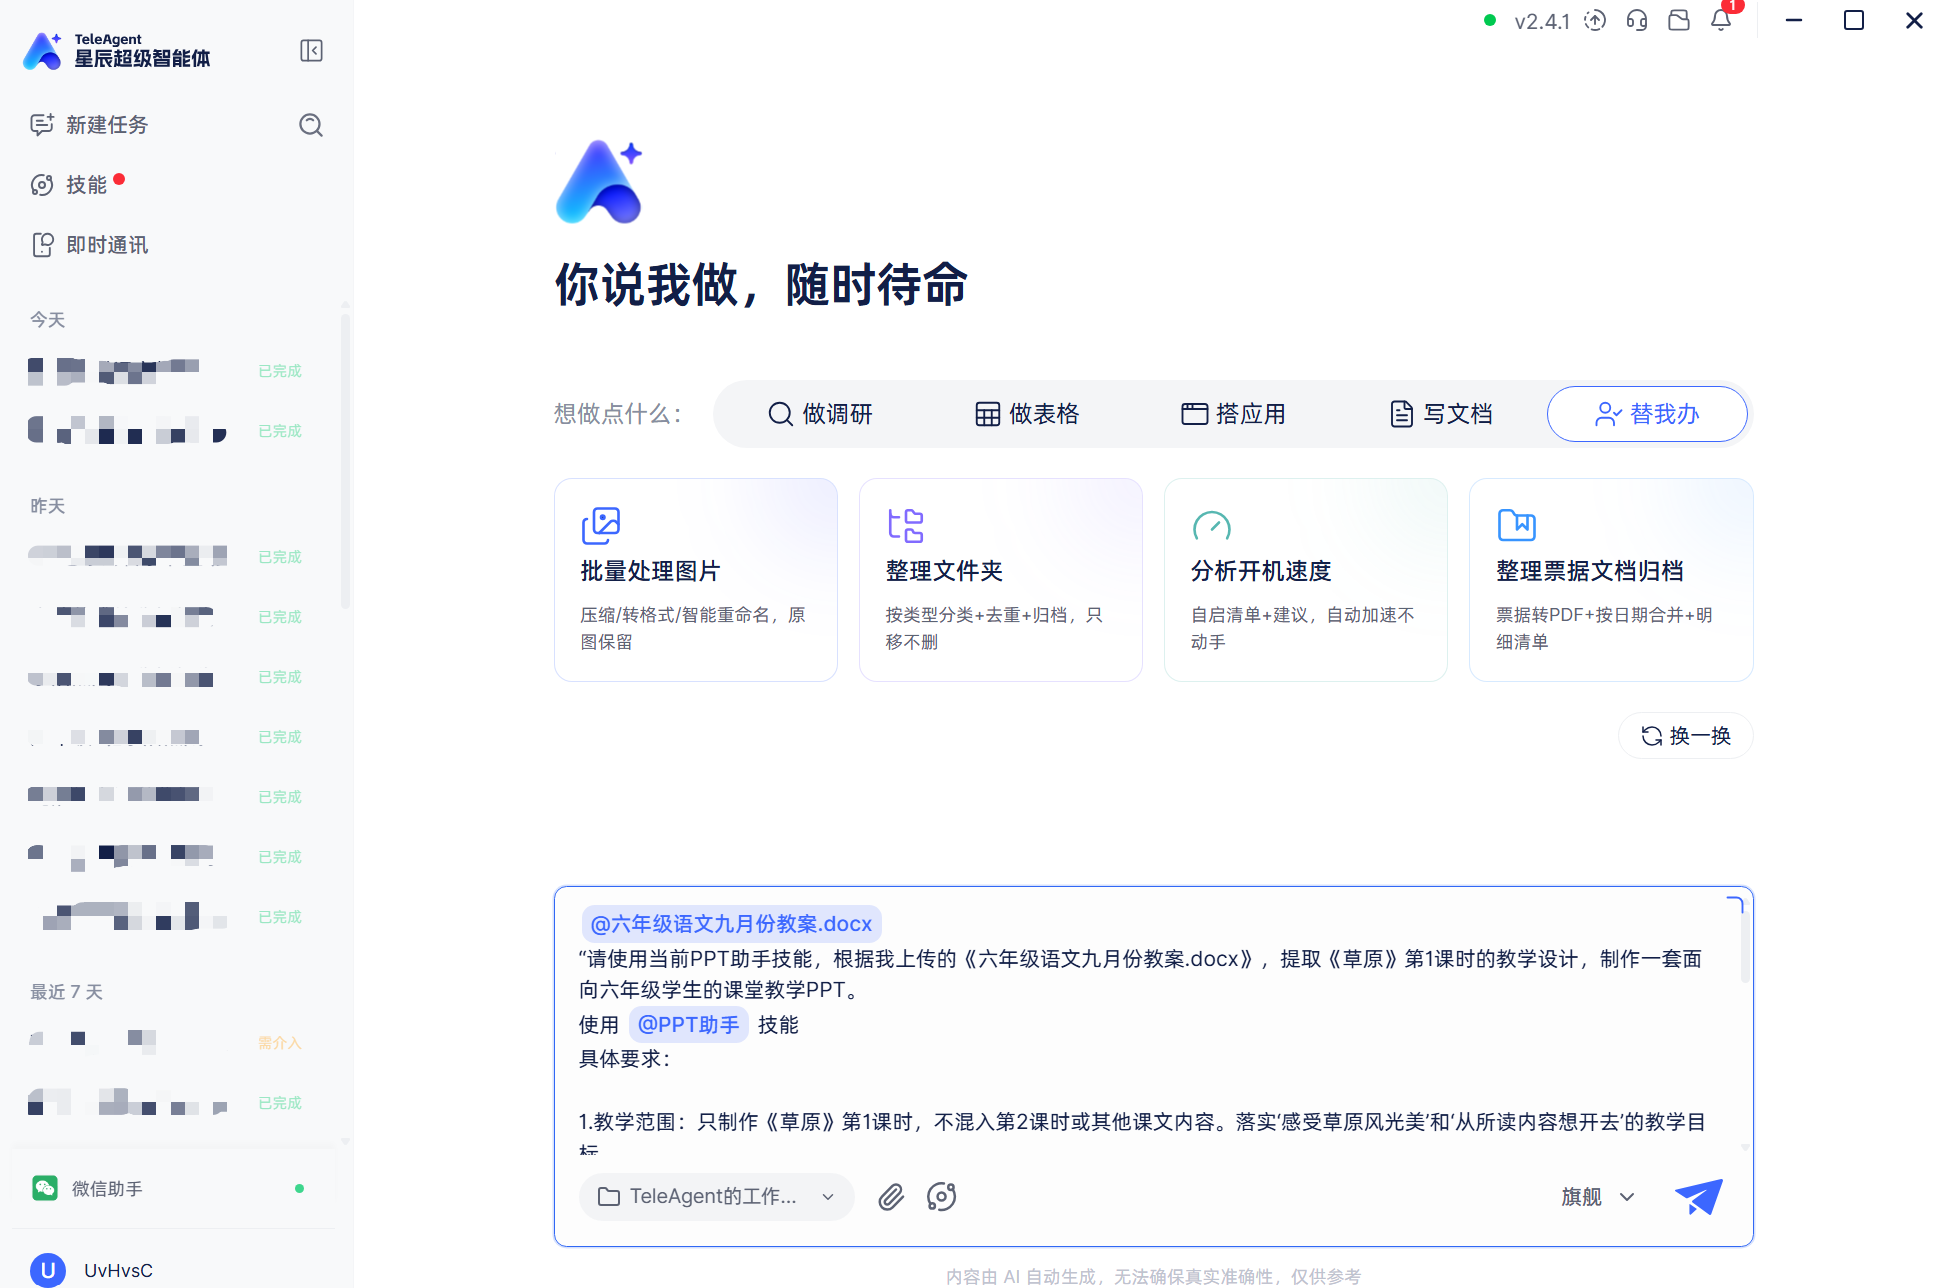
Task: Click the sidebar history scrollbar
Action: 345,460
